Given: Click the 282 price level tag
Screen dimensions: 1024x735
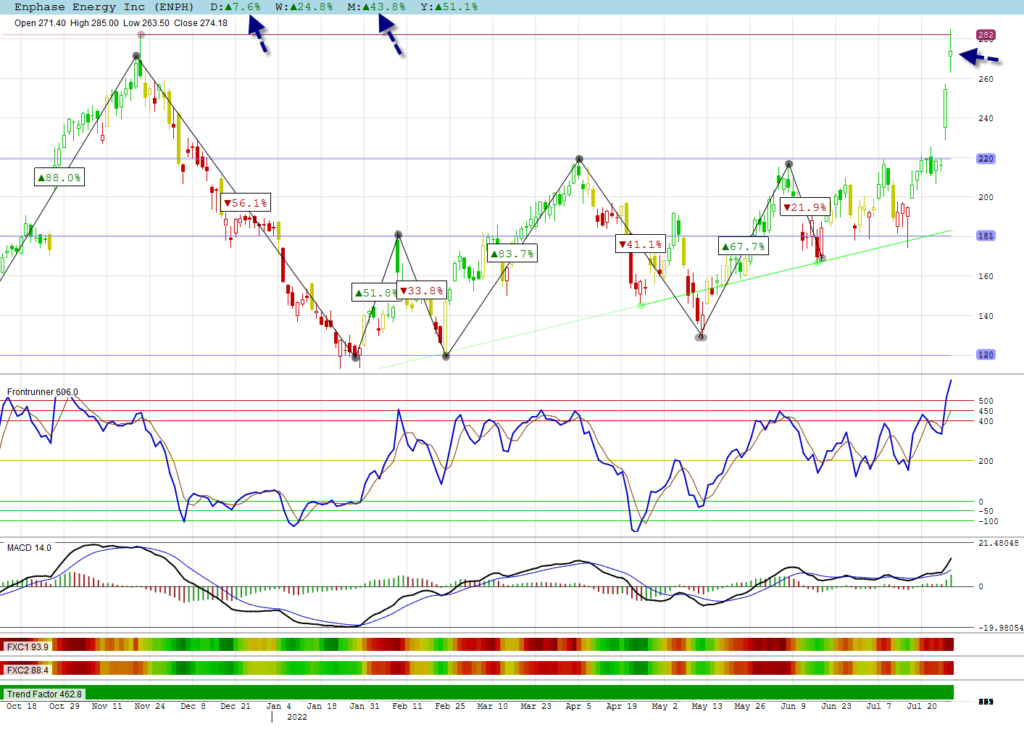Looking at the screenshot, I should [x=985, y=35].
